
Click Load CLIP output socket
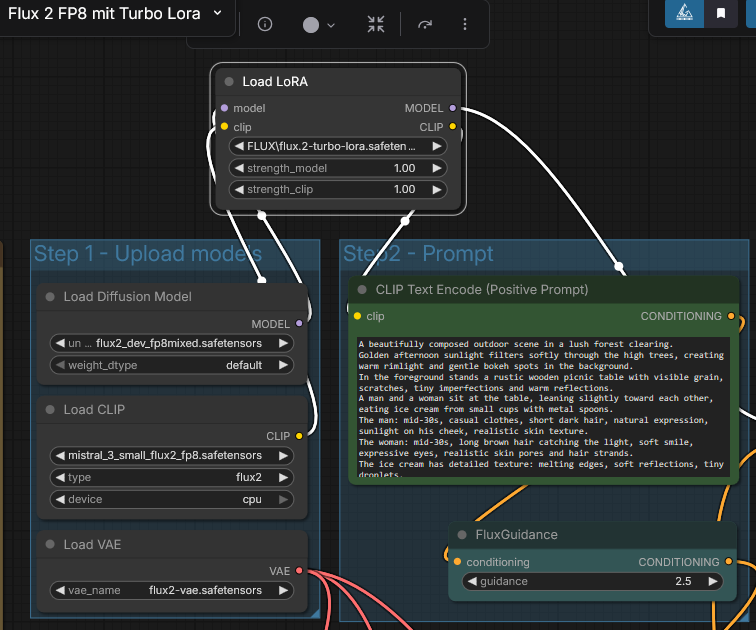pos(299,436)
